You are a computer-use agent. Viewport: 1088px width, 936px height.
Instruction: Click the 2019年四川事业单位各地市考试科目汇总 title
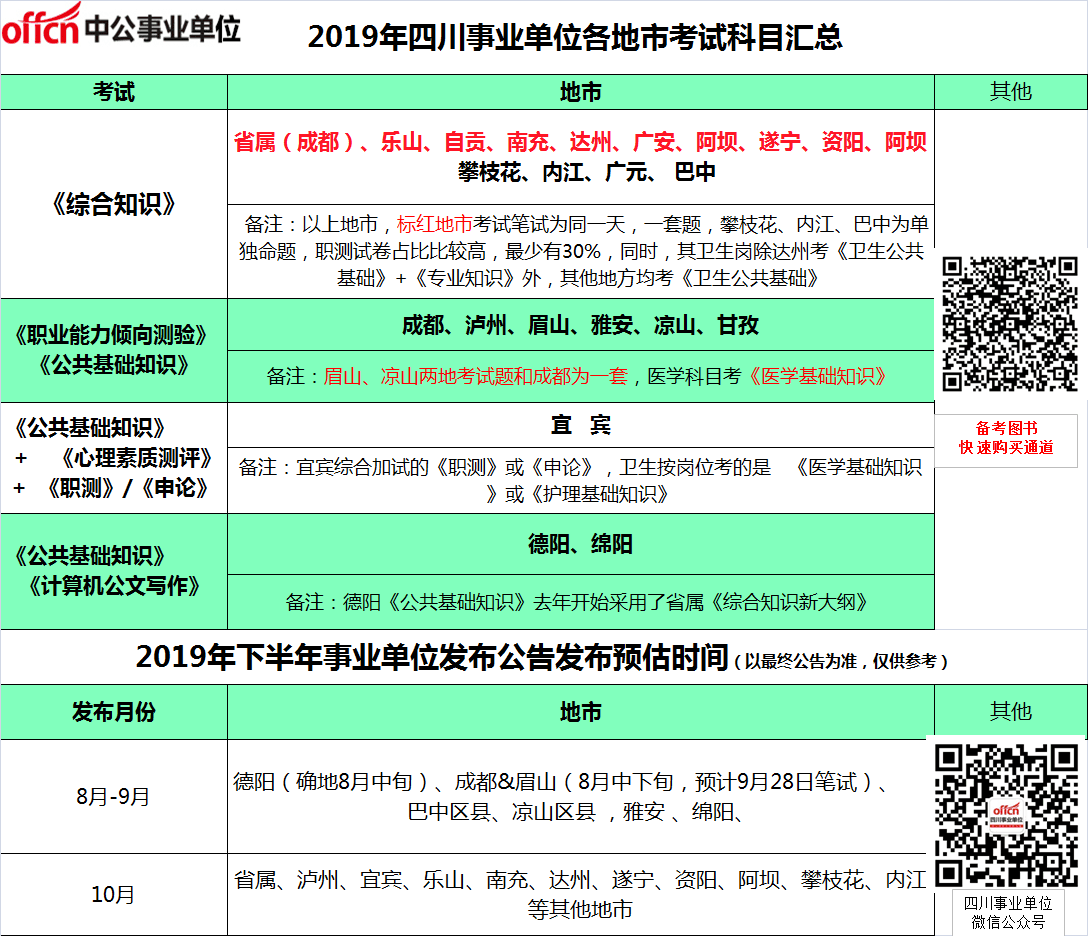575,37
